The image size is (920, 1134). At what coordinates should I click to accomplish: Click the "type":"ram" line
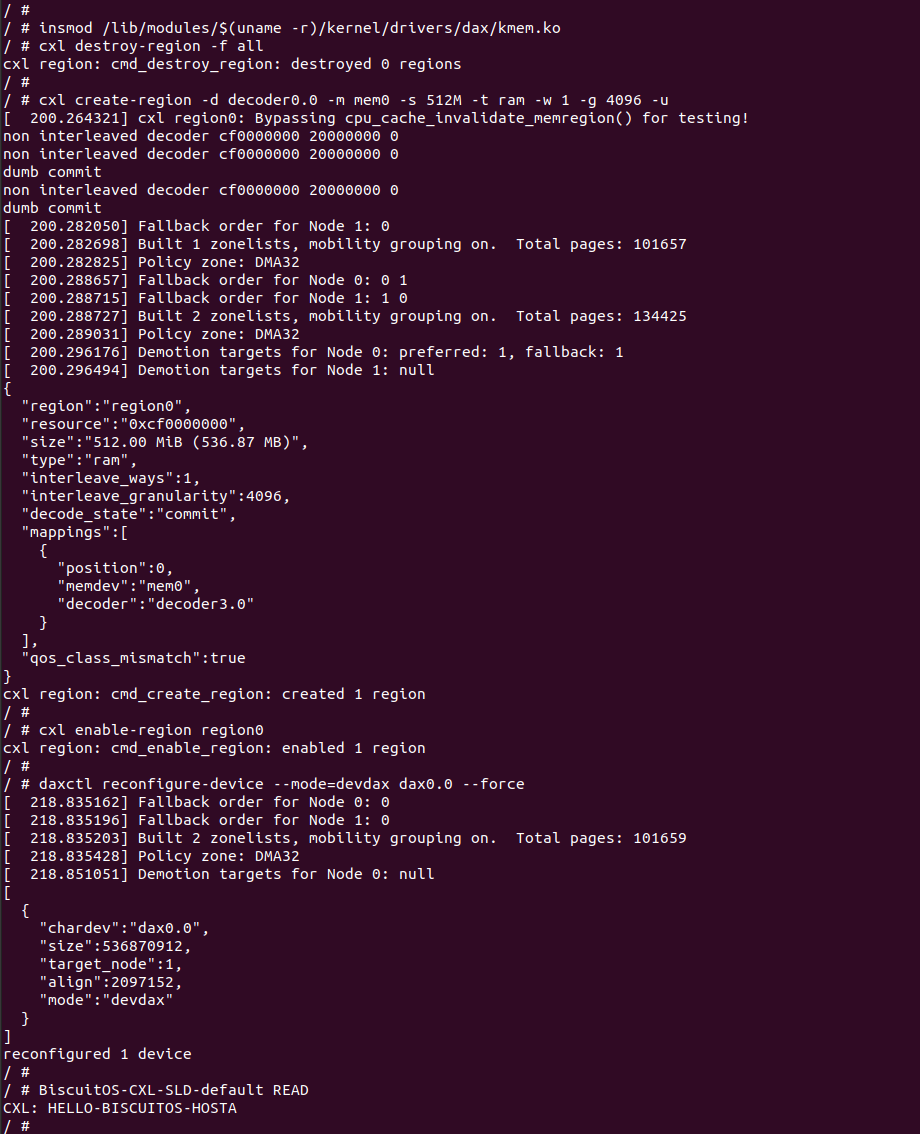pos(79,460)
